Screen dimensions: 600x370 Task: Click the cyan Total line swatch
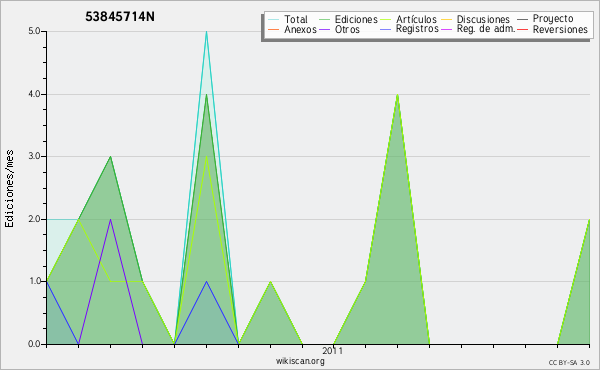click(x=274, y=19)
